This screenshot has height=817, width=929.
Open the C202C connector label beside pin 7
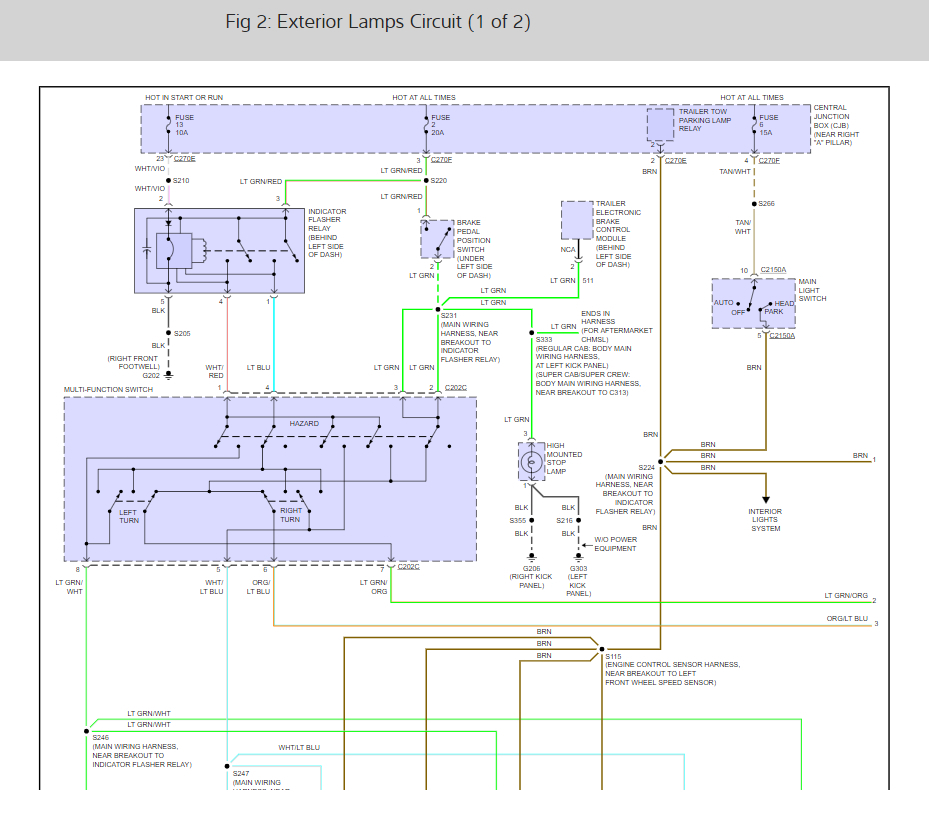pyautogui.click(x=408, y=566)
